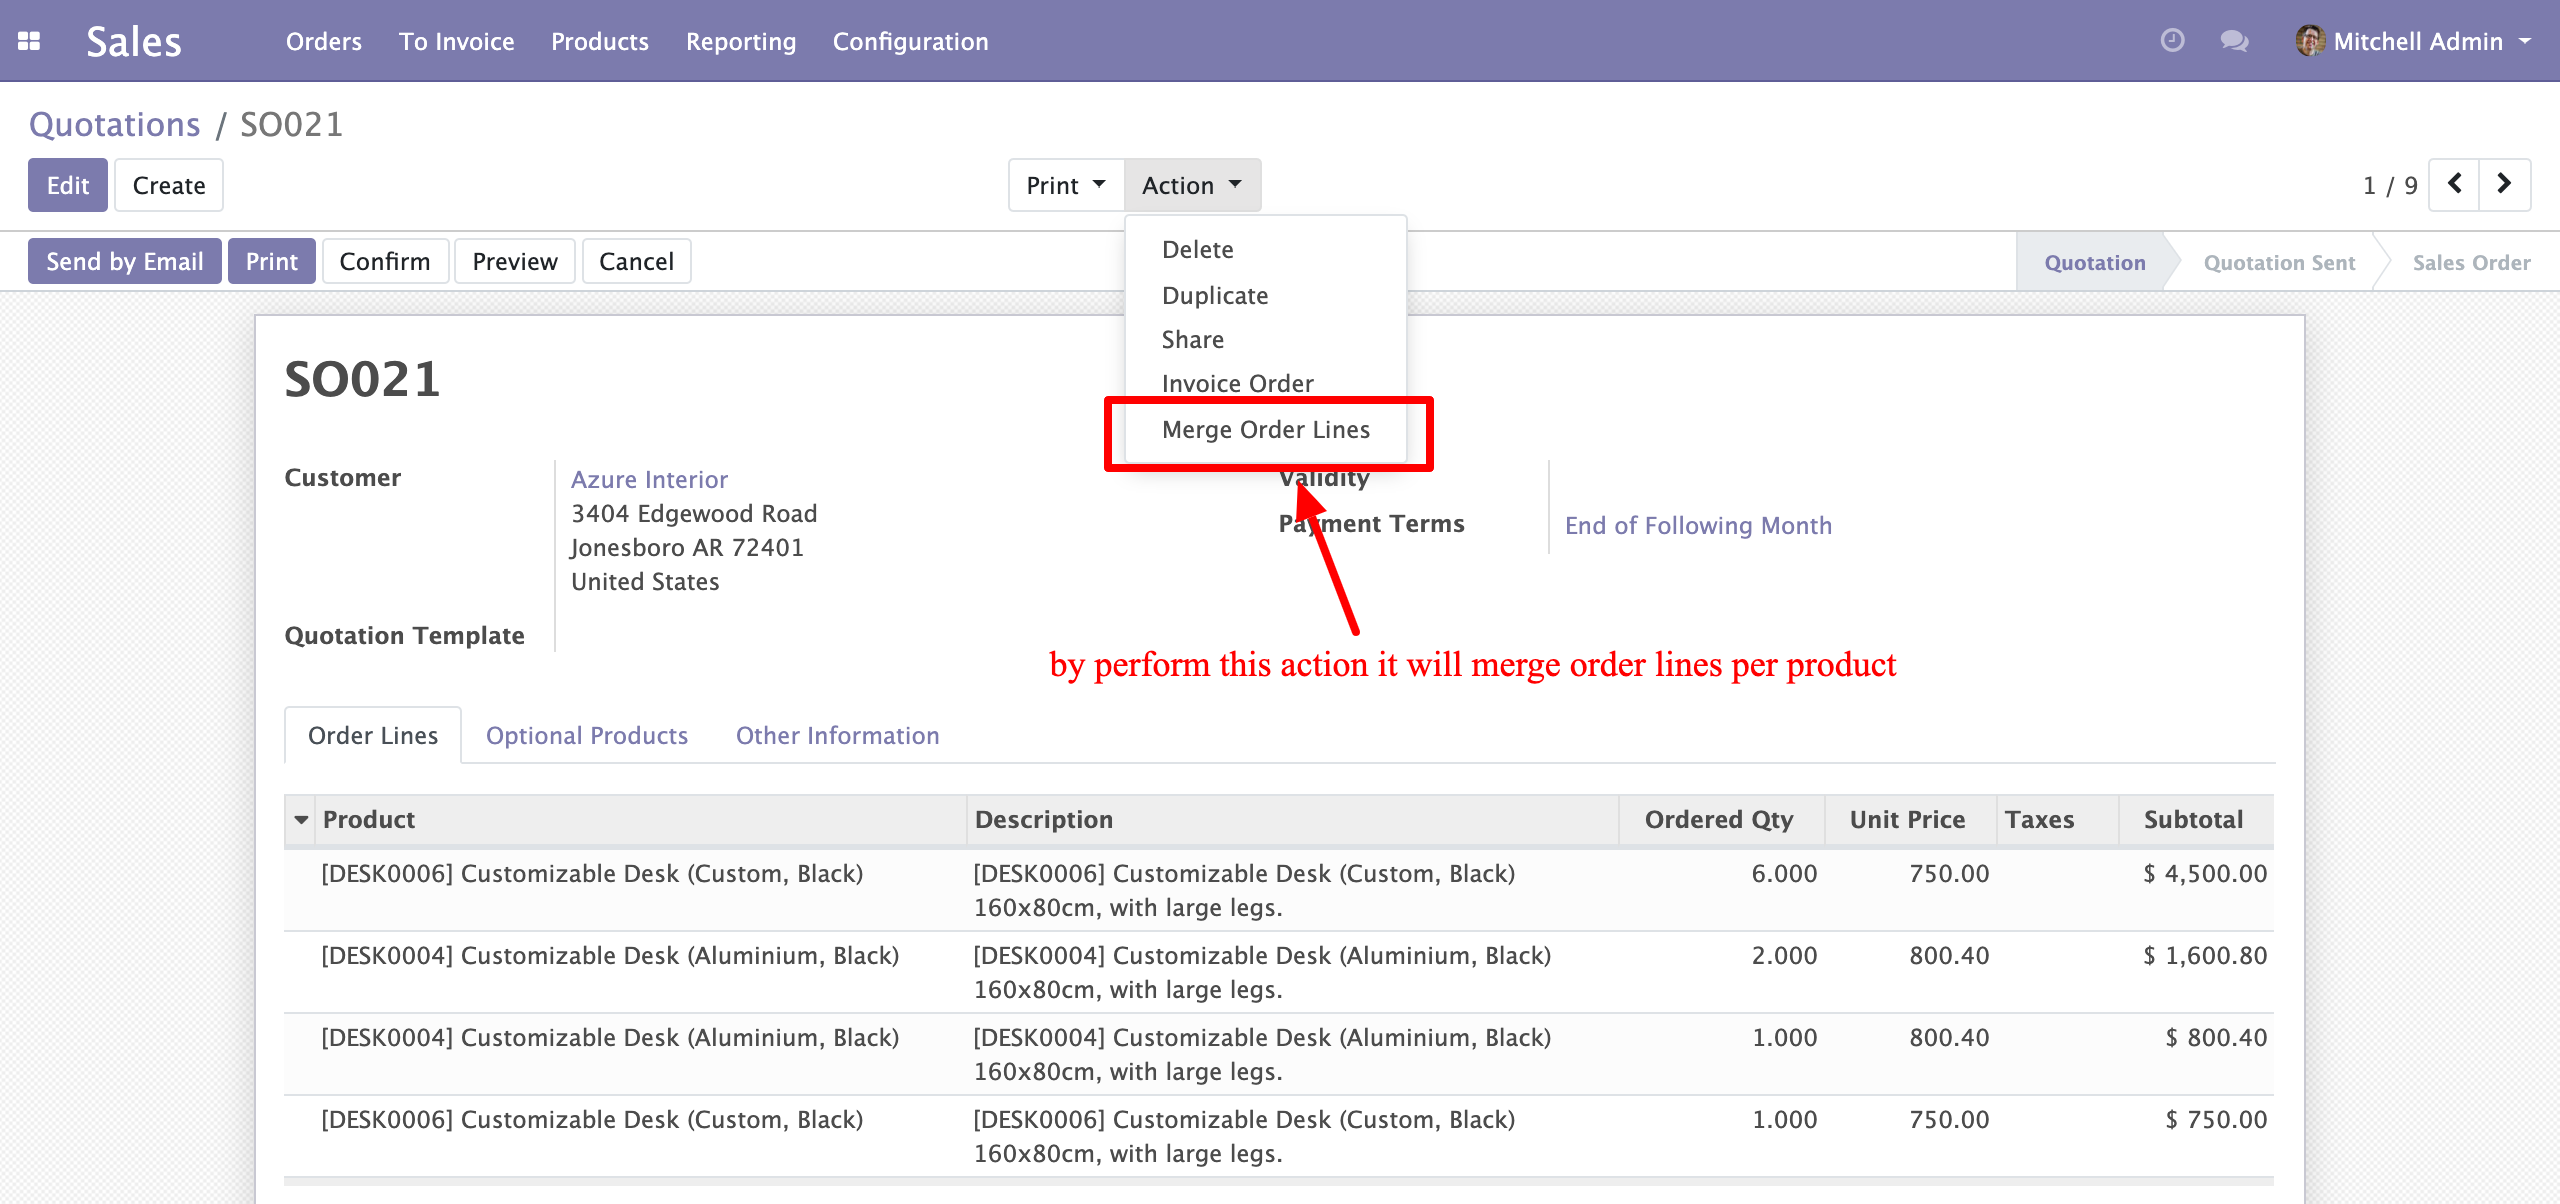Go to previous record arrow
This screenshot has width=2560, height=1204.
tap(2454, 184)
